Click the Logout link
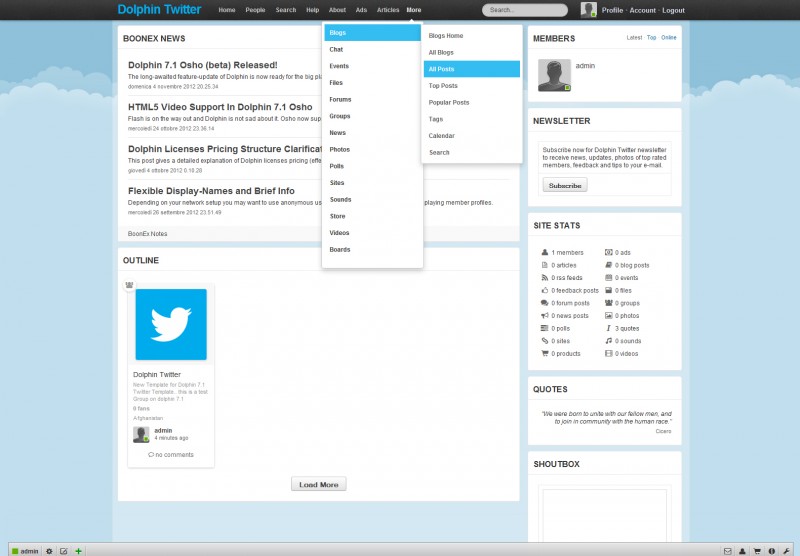 (x=673, y=10)
